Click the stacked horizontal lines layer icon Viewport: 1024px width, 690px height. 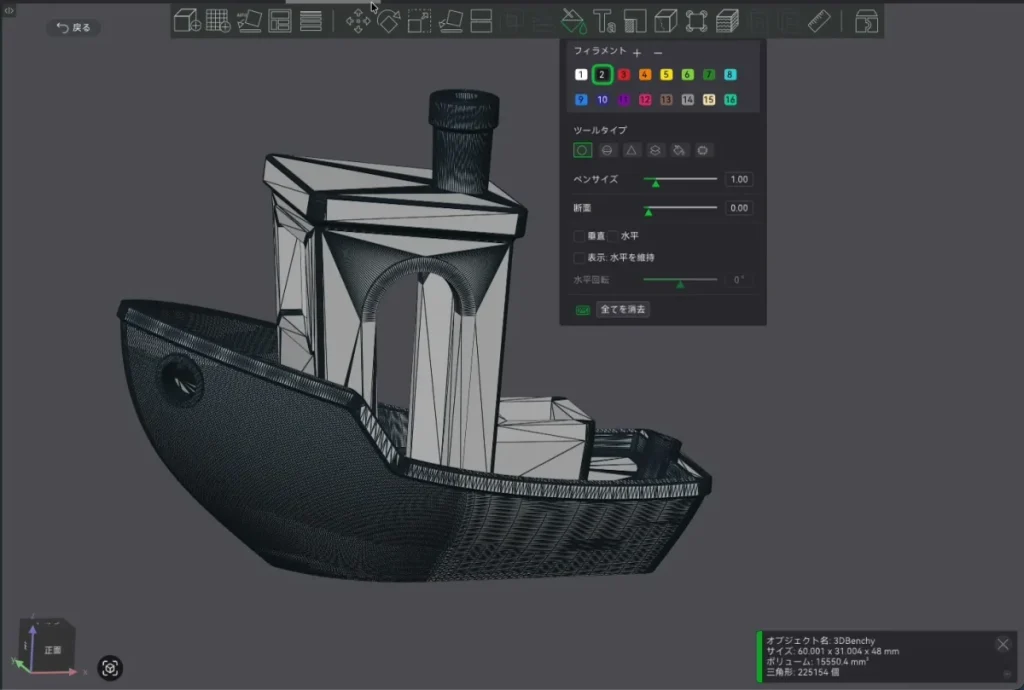pyautogui.click(x=311, y=21)
